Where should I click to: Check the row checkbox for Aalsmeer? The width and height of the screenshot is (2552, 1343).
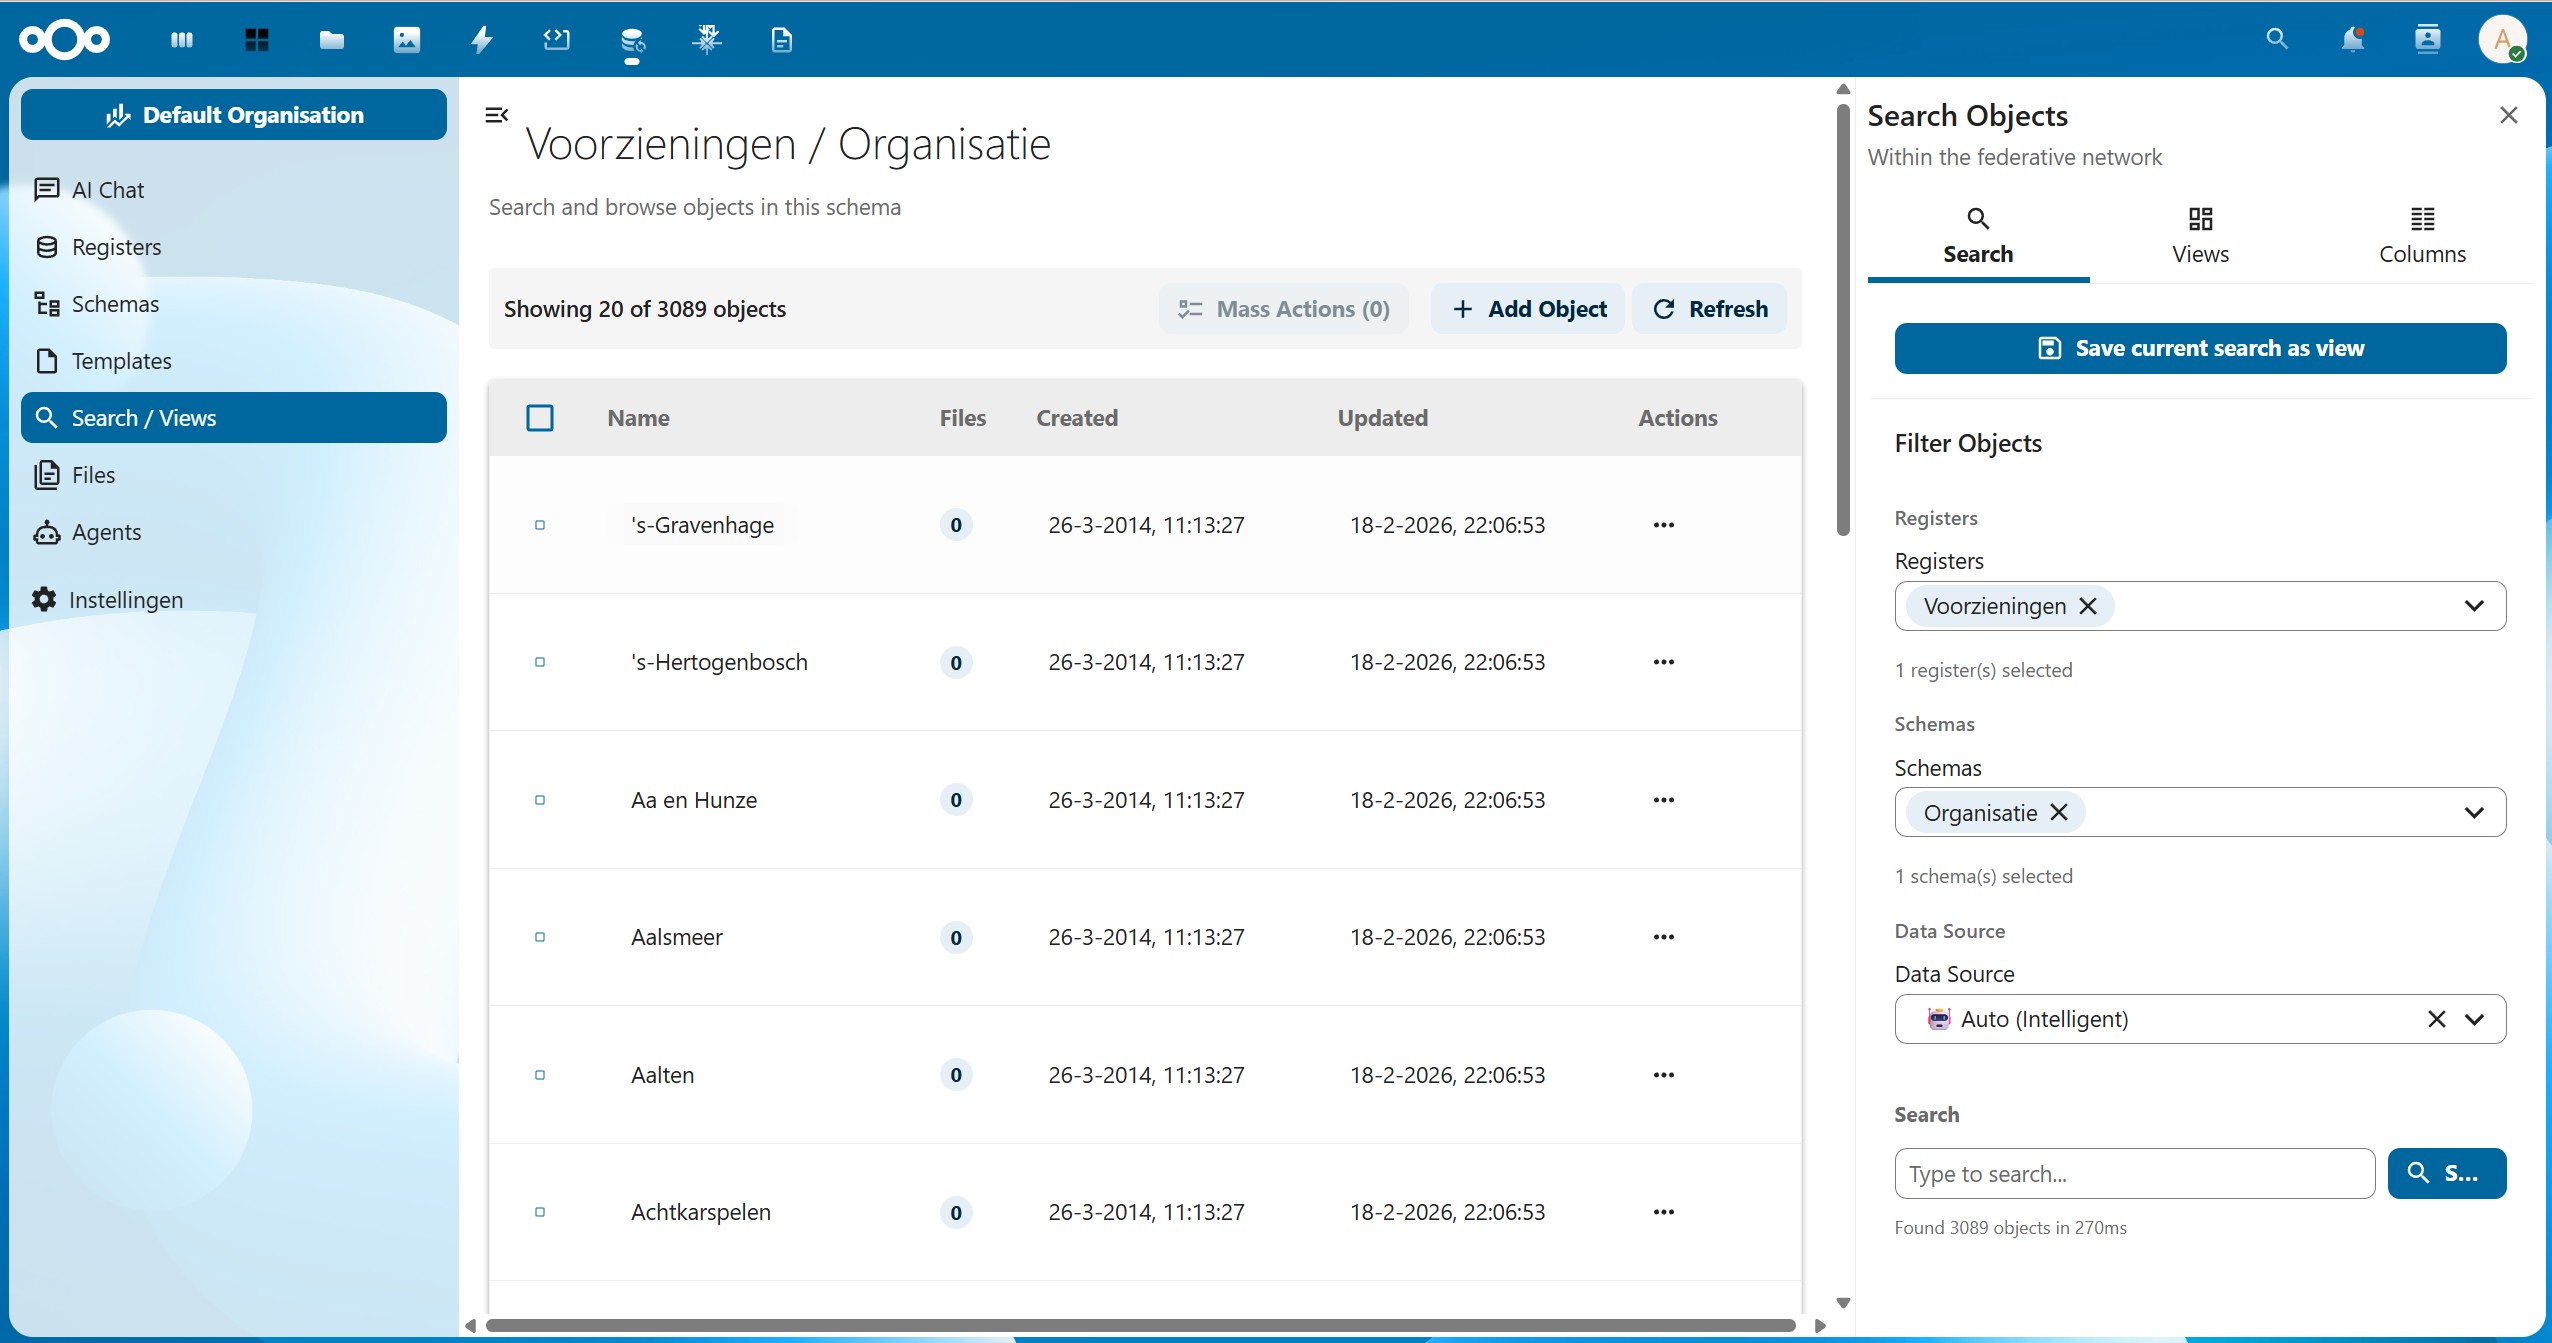(541, 937)
